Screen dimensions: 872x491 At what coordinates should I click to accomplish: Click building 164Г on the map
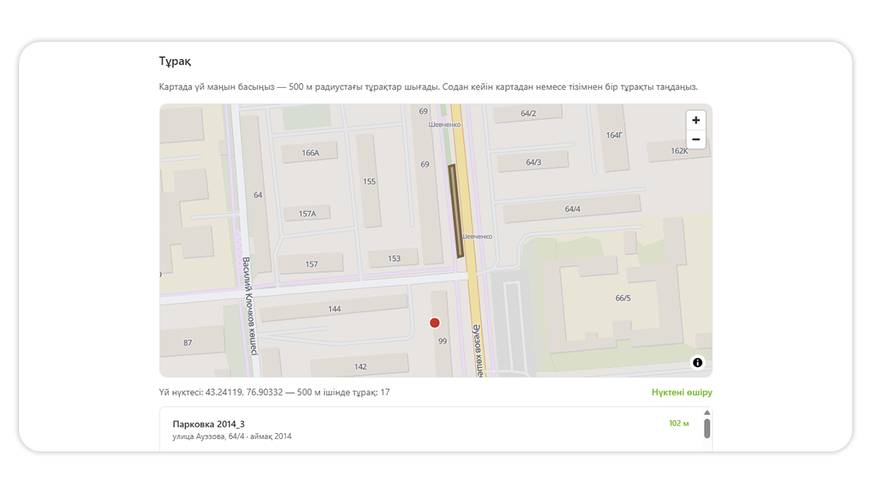click(614, 135)
